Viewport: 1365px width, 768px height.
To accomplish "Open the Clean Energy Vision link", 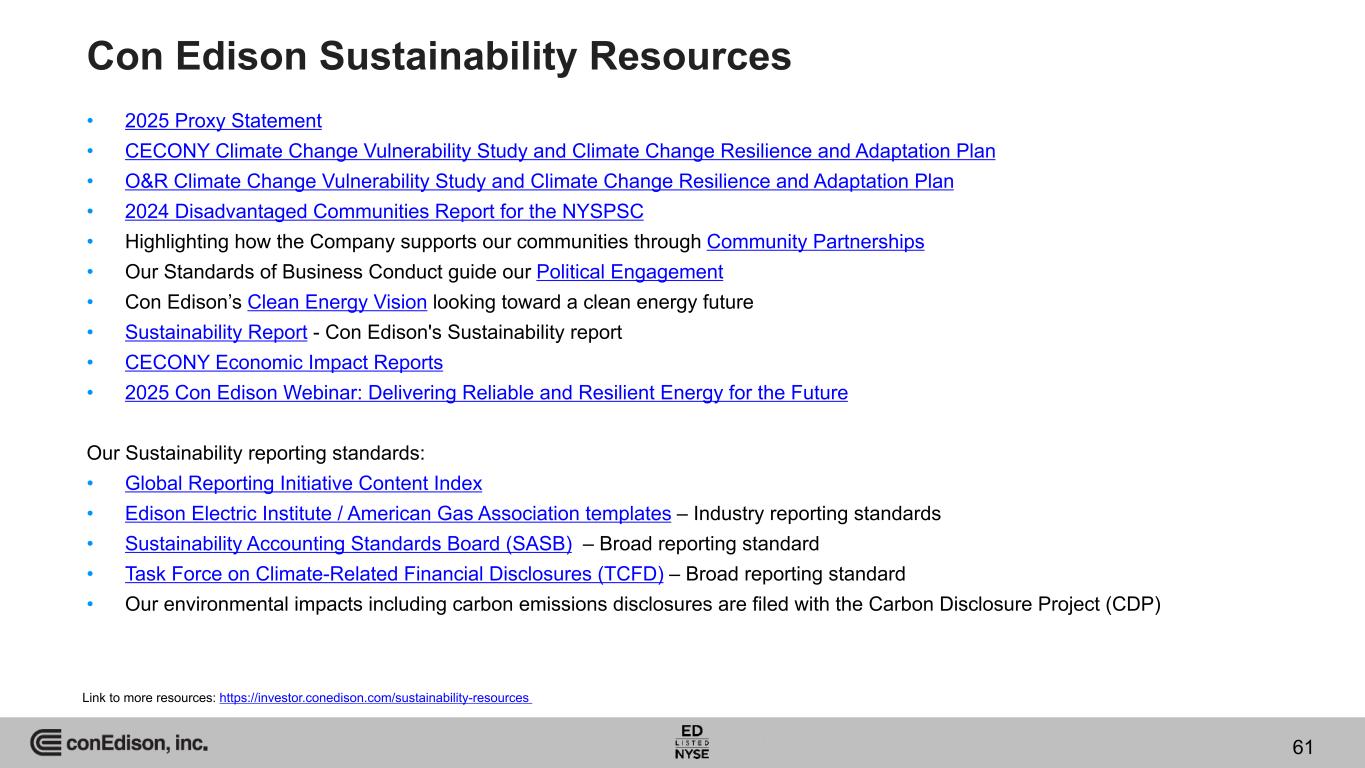I will [337, 302].
